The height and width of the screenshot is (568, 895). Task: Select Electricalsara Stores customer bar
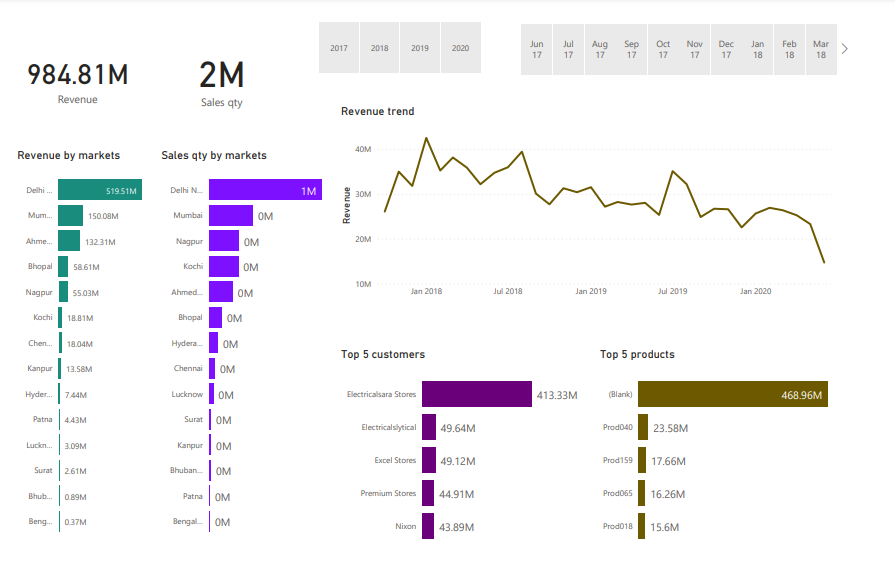click(476, 394)
